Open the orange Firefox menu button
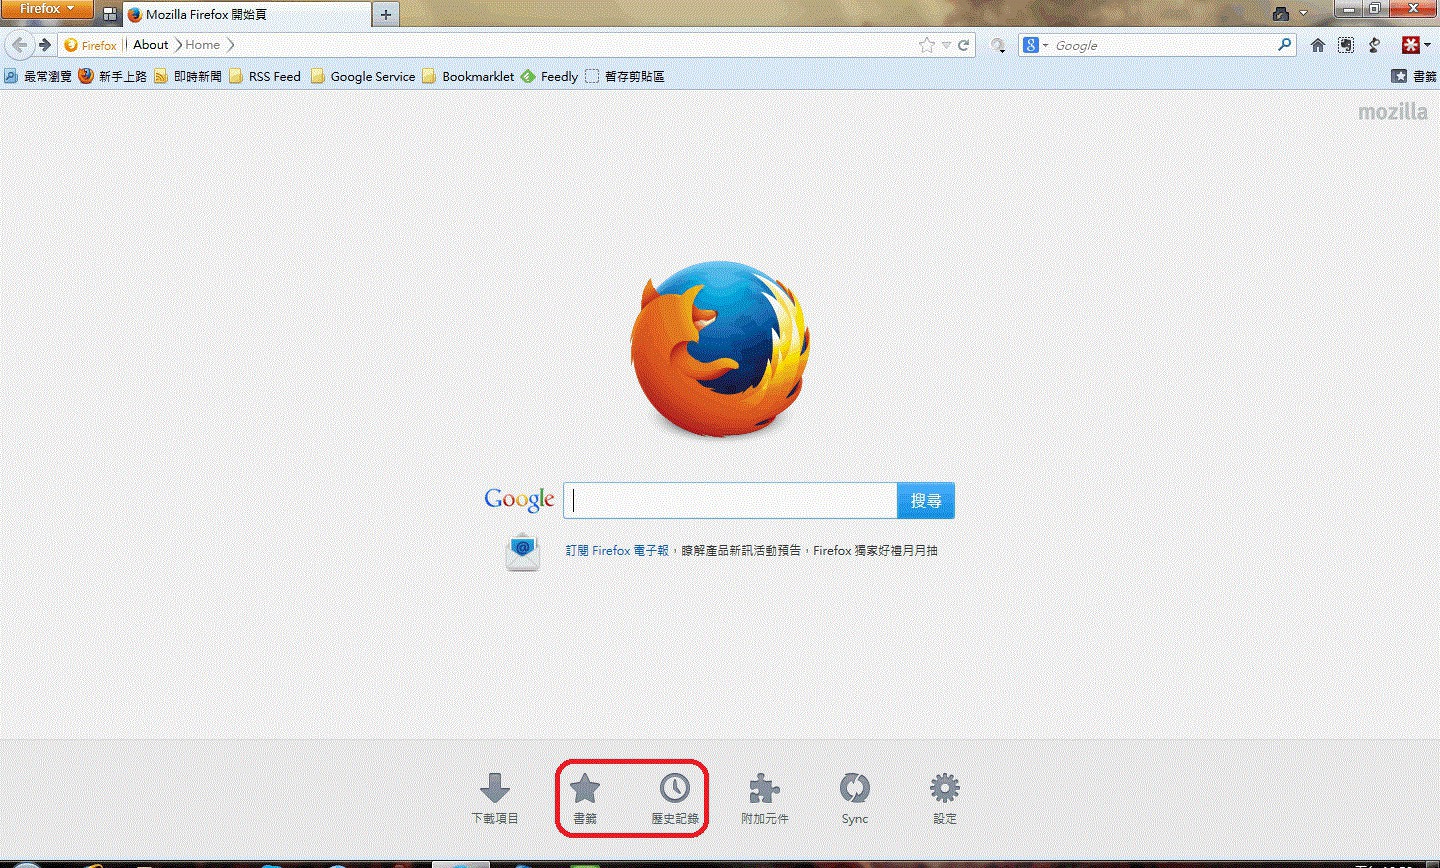 pyautogui.click(x=47, y=10)
